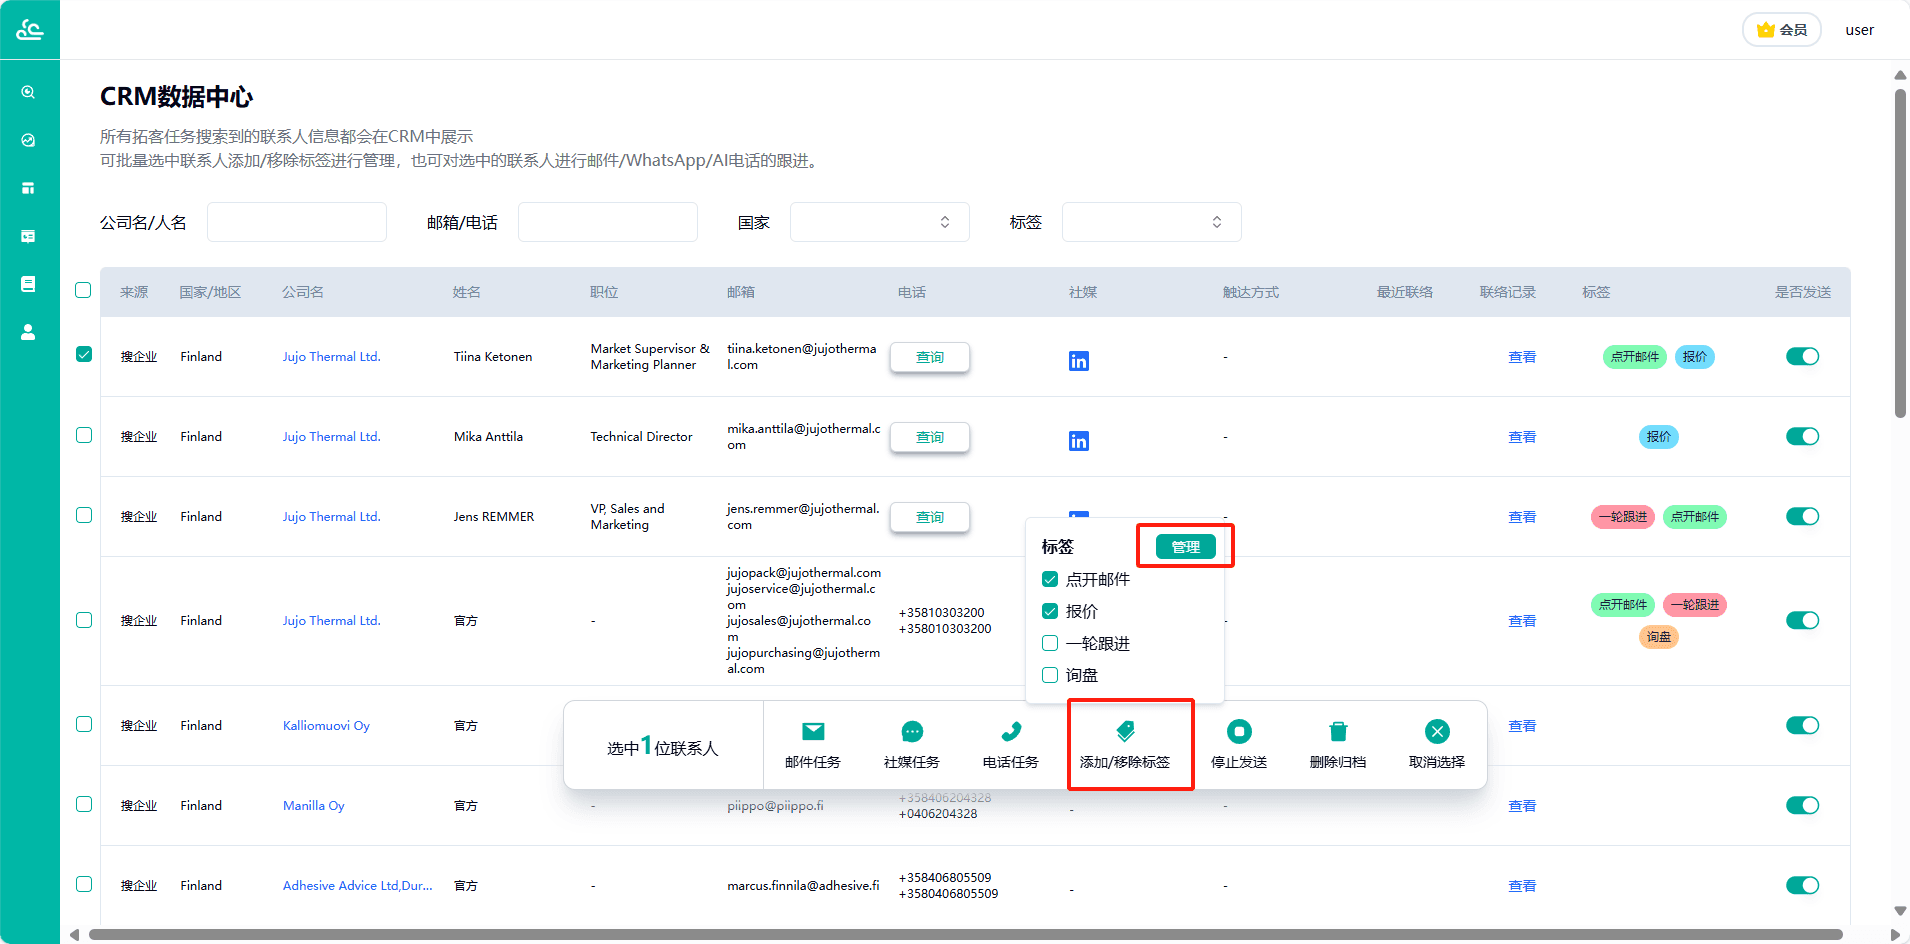The height and width of the screenshot is (944, 1910).
Task: Uncheck the Tiina Ketonen row checkbox
Action: [x=84, y=354]
